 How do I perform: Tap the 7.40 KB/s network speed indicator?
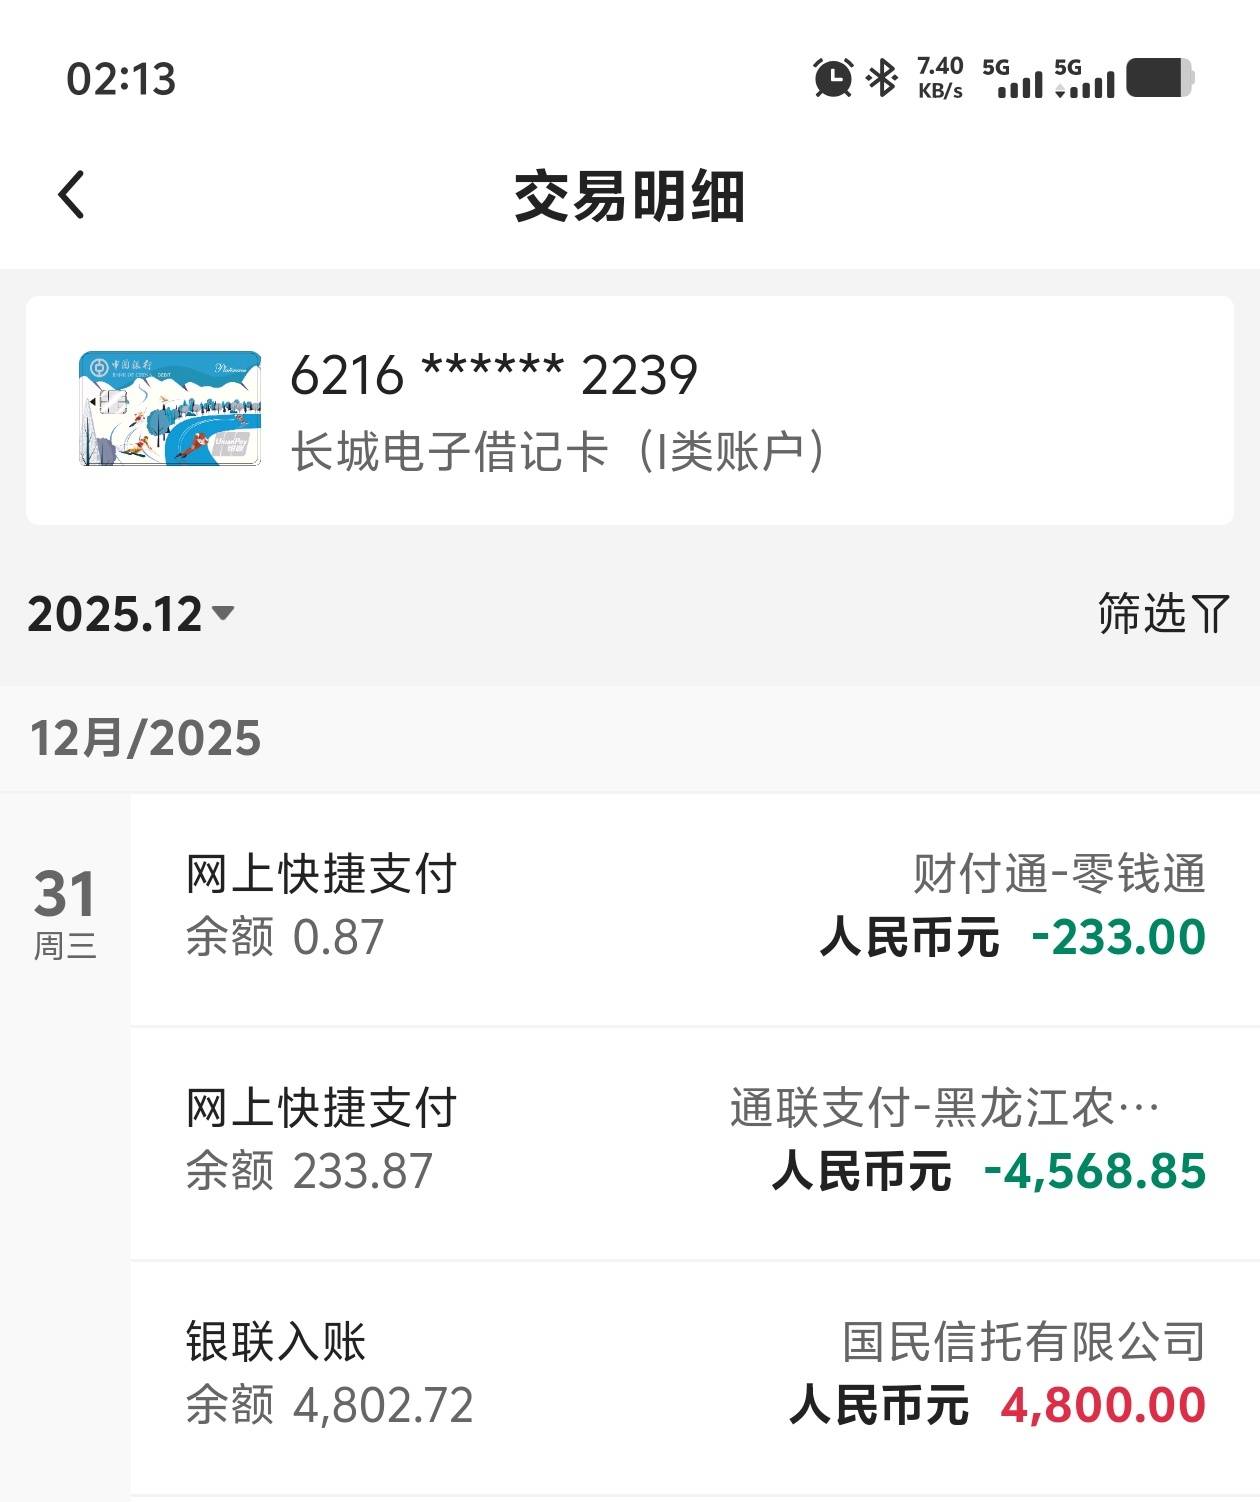click(x=940, y=78)
